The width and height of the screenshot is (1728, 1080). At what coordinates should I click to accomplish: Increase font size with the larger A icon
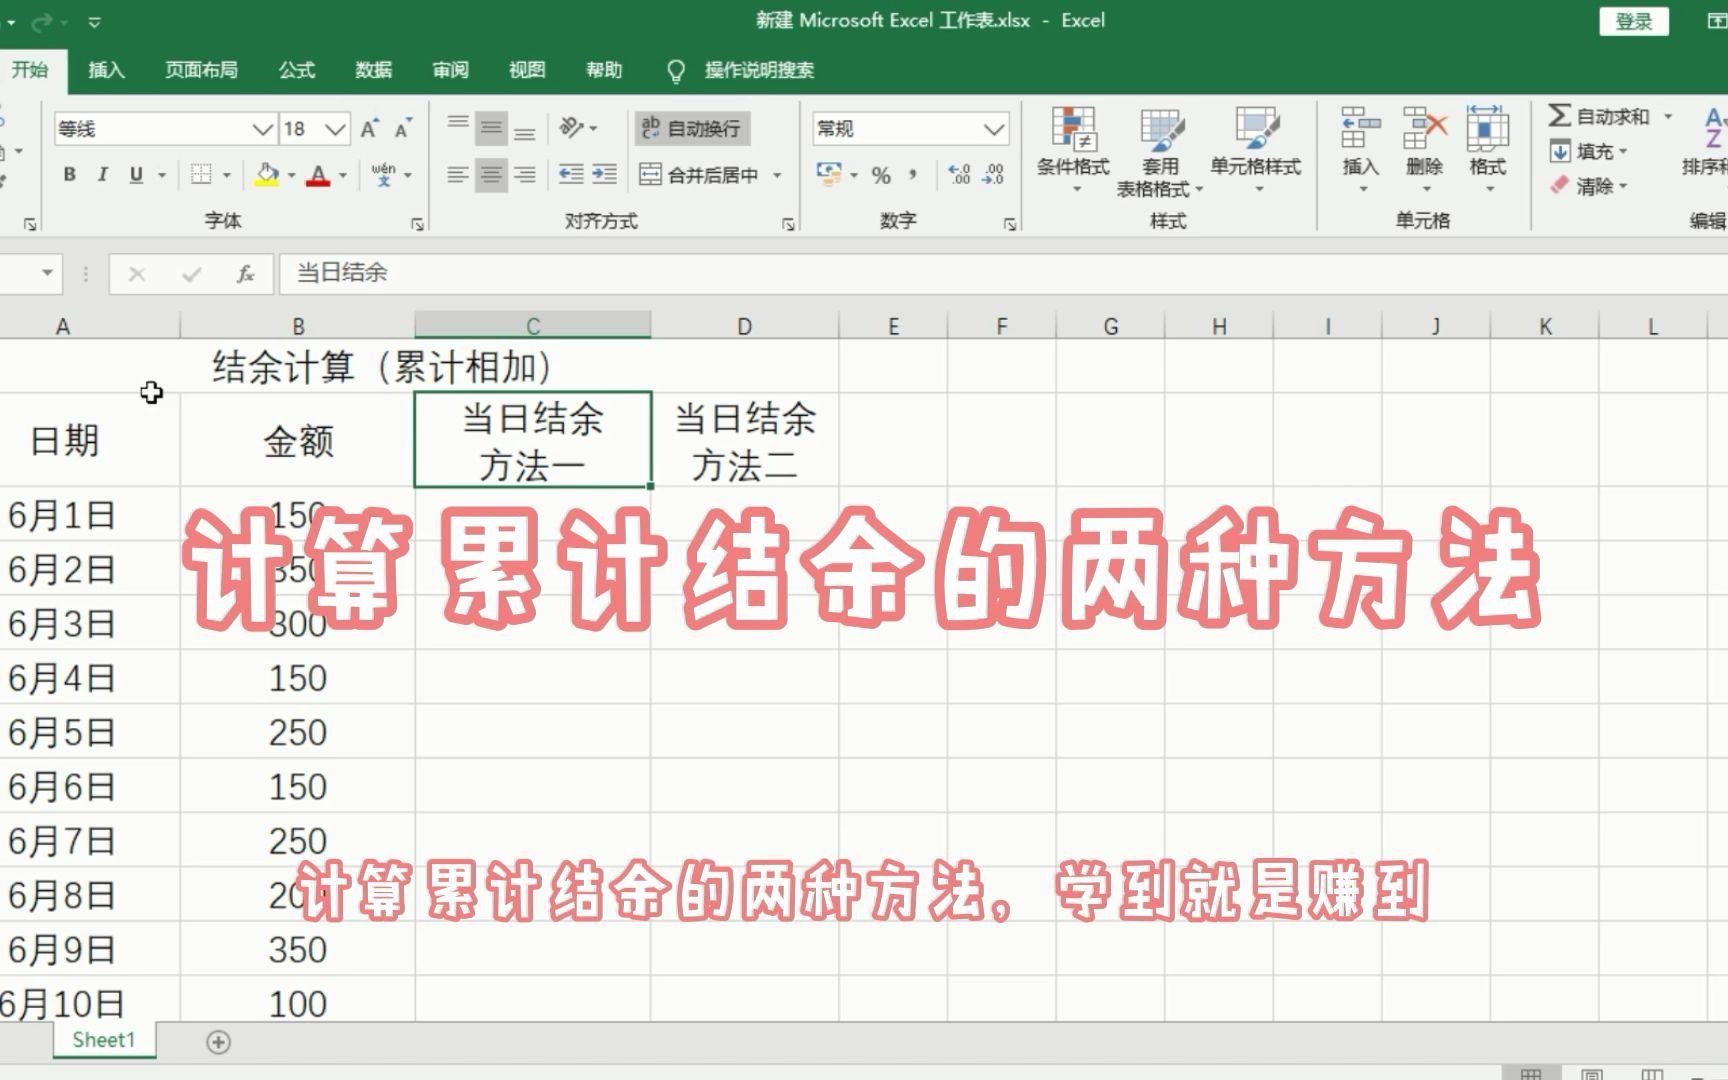369,129
